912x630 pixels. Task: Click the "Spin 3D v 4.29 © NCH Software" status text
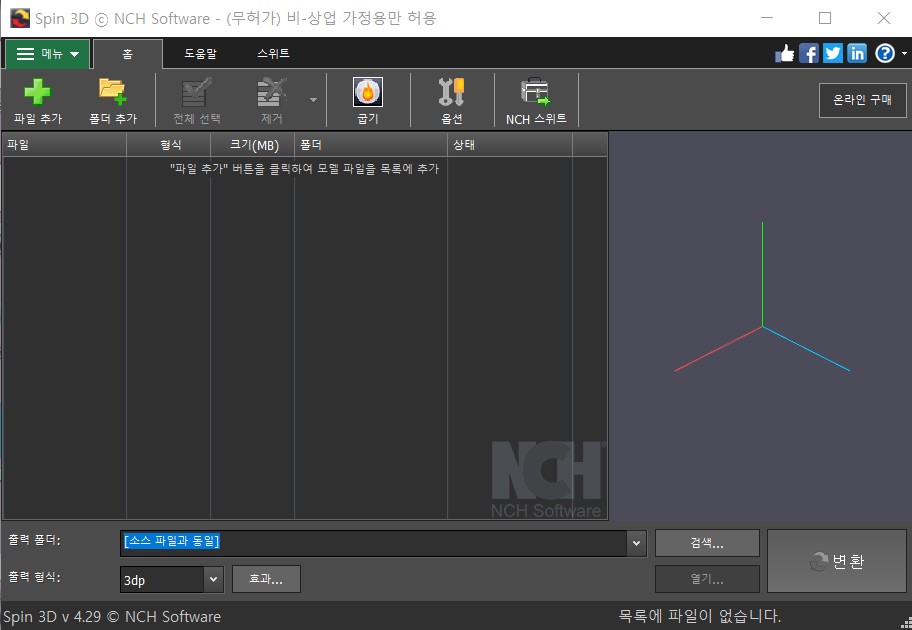click(112, 616)
